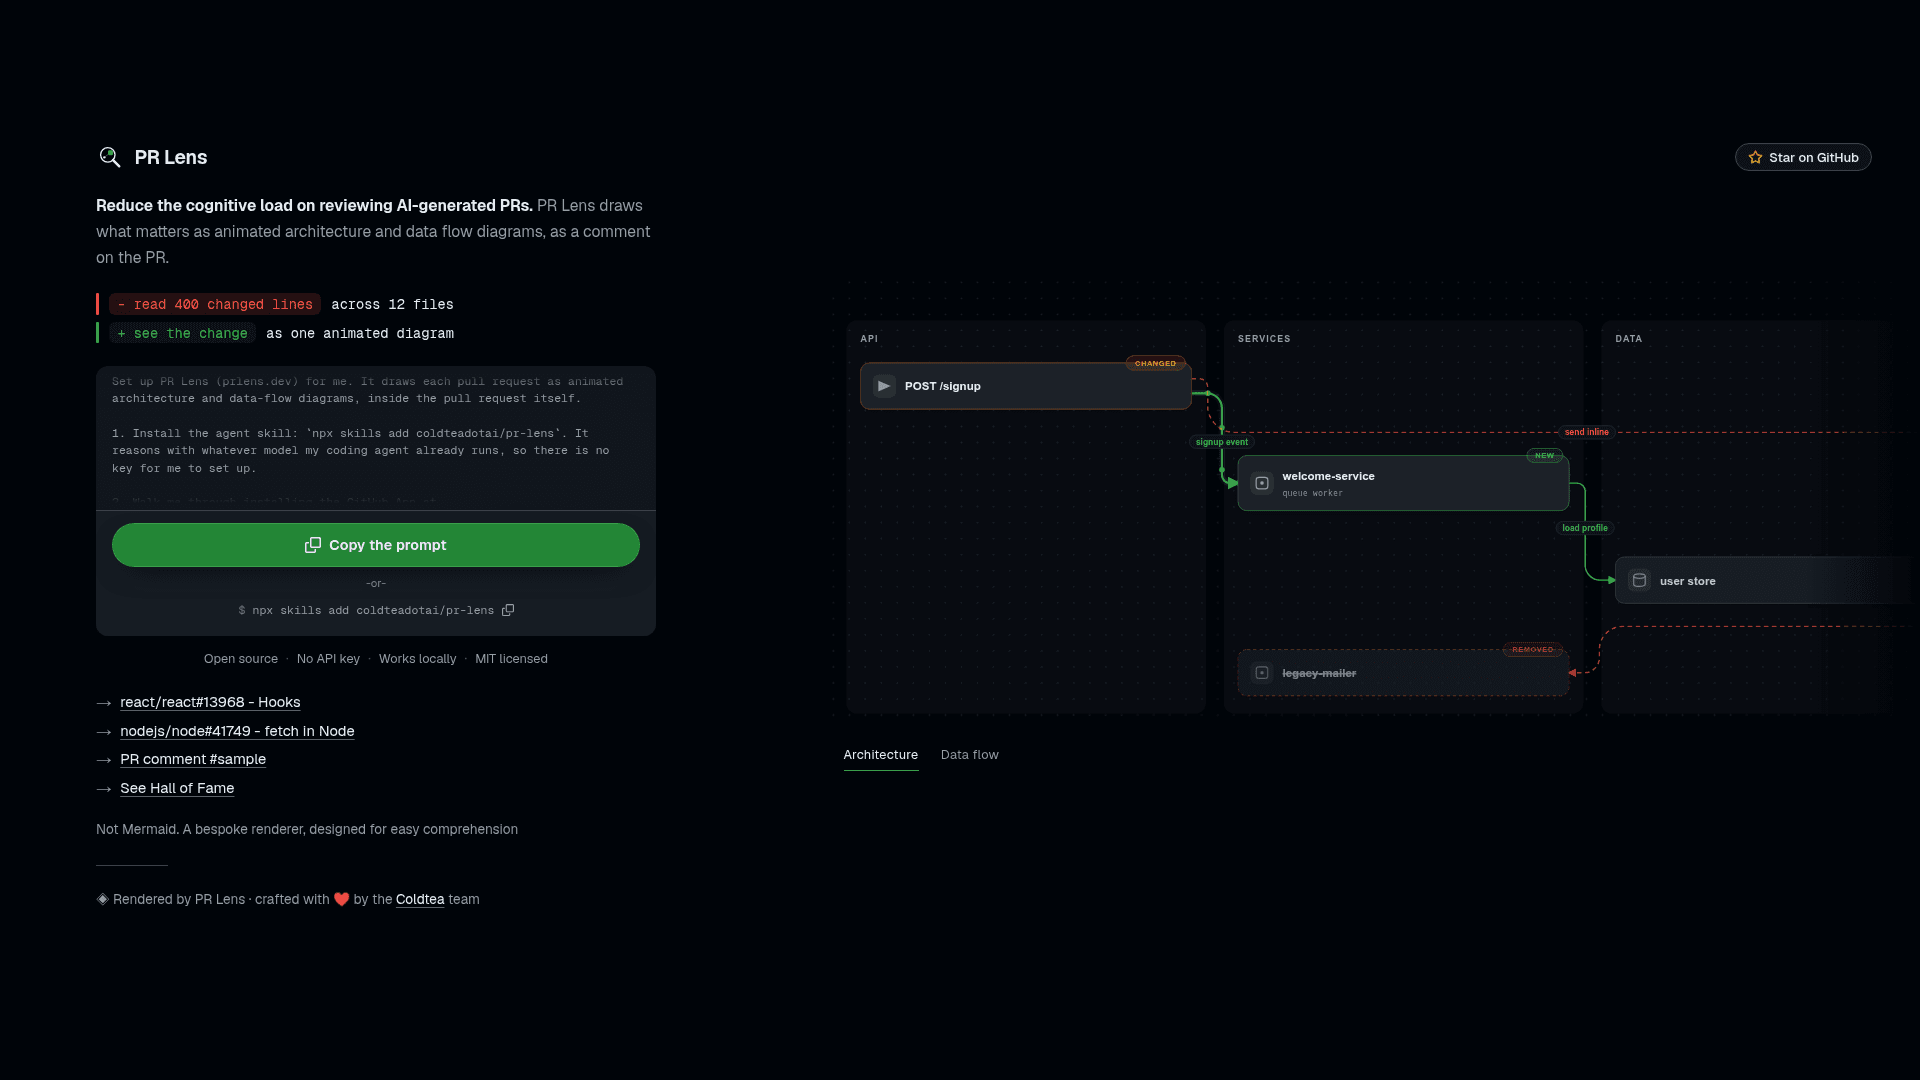Screen dimensions: 1920x1080
Task: Open the react/react#13968 - Hooks link
Action: coord(210,703)
